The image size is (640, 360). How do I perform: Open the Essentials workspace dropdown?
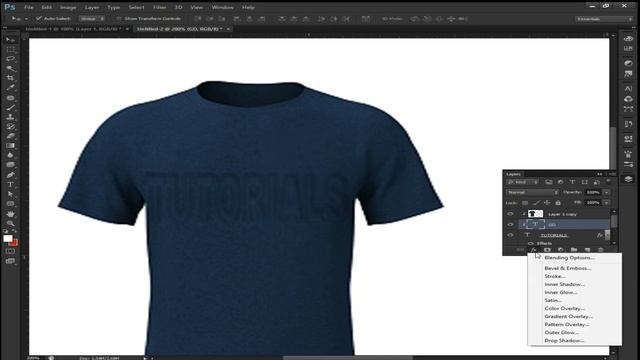pos(604,19)
